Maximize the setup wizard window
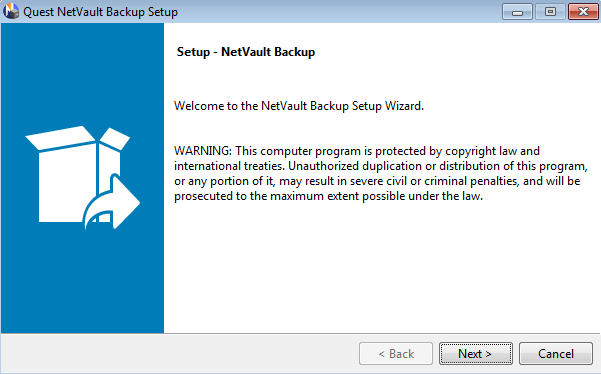The height and width of the screenshot is (374, 601). coord(550,11)
